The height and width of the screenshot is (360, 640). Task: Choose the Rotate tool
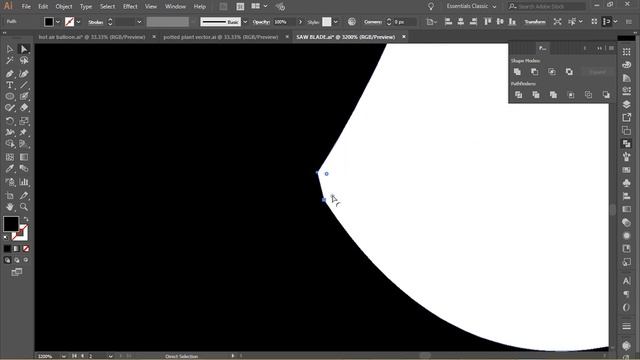click(10, 121)
